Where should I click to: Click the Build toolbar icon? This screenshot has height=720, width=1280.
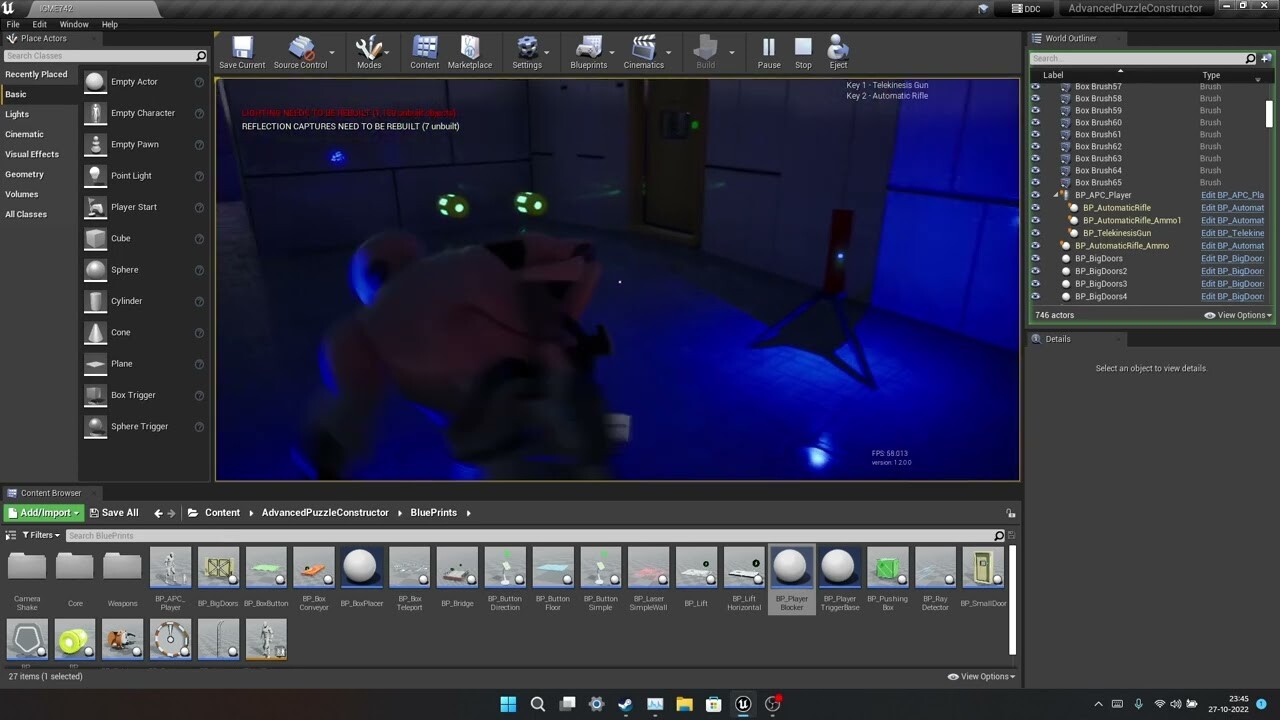(x=706, y=48)
